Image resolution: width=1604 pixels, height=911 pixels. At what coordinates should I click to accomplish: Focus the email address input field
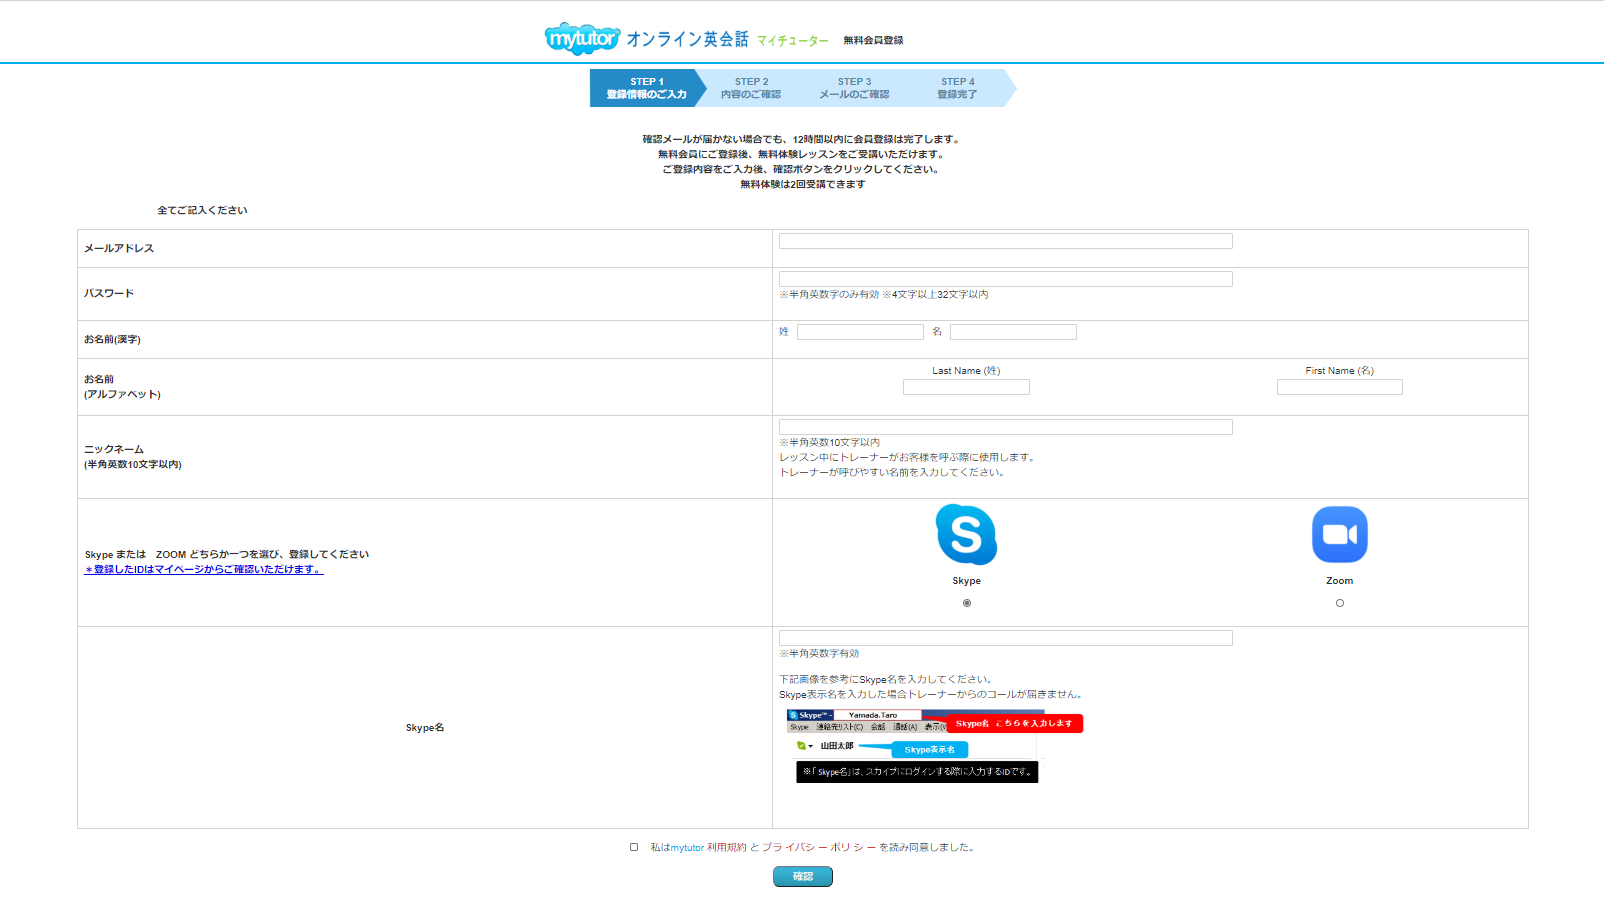pyautogui.click(x=1005, y=241)
